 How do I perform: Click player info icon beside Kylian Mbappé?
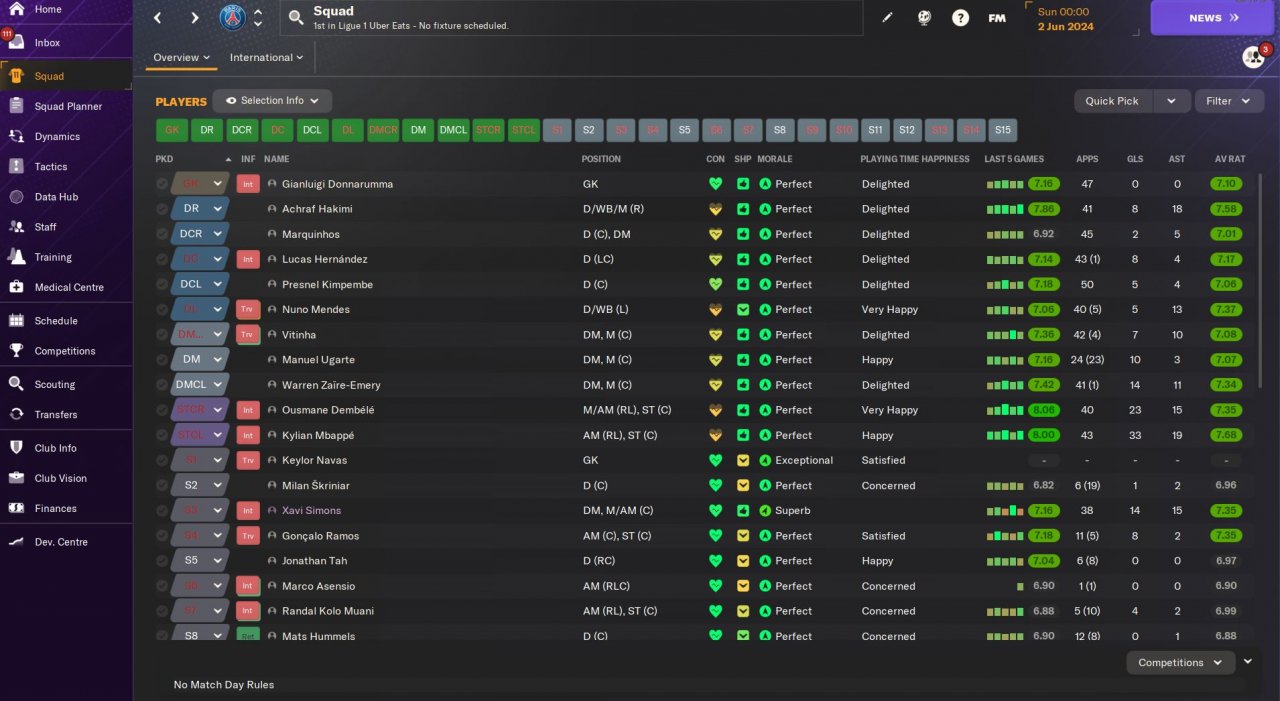(272, 435)
